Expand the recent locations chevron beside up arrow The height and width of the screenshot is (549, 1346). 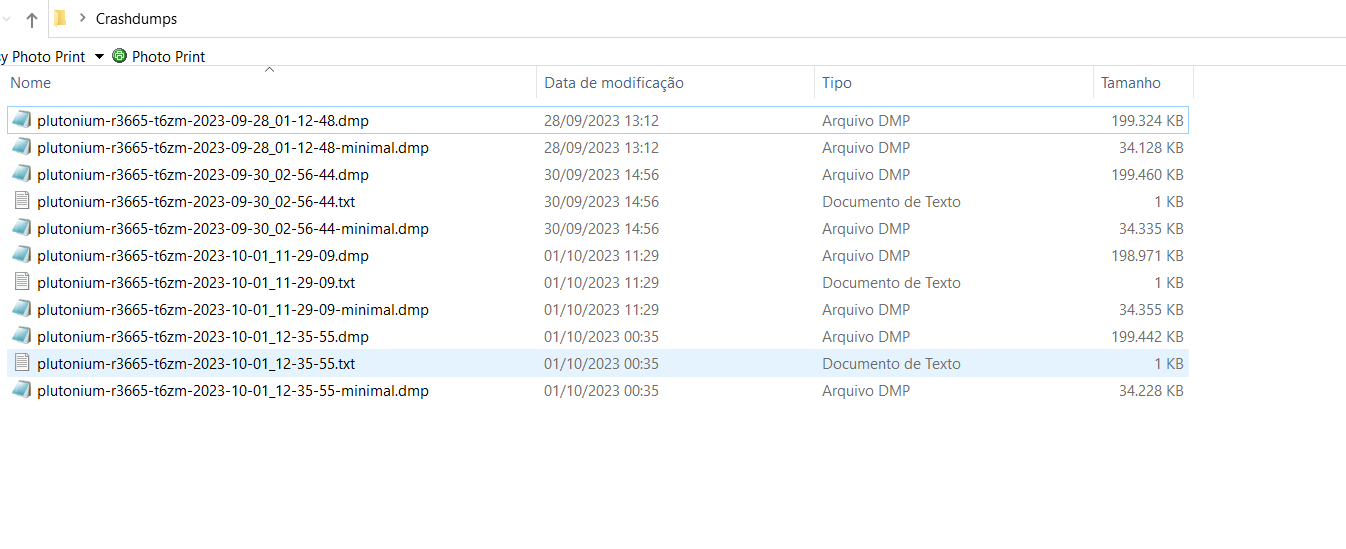[x=6, y=19]
